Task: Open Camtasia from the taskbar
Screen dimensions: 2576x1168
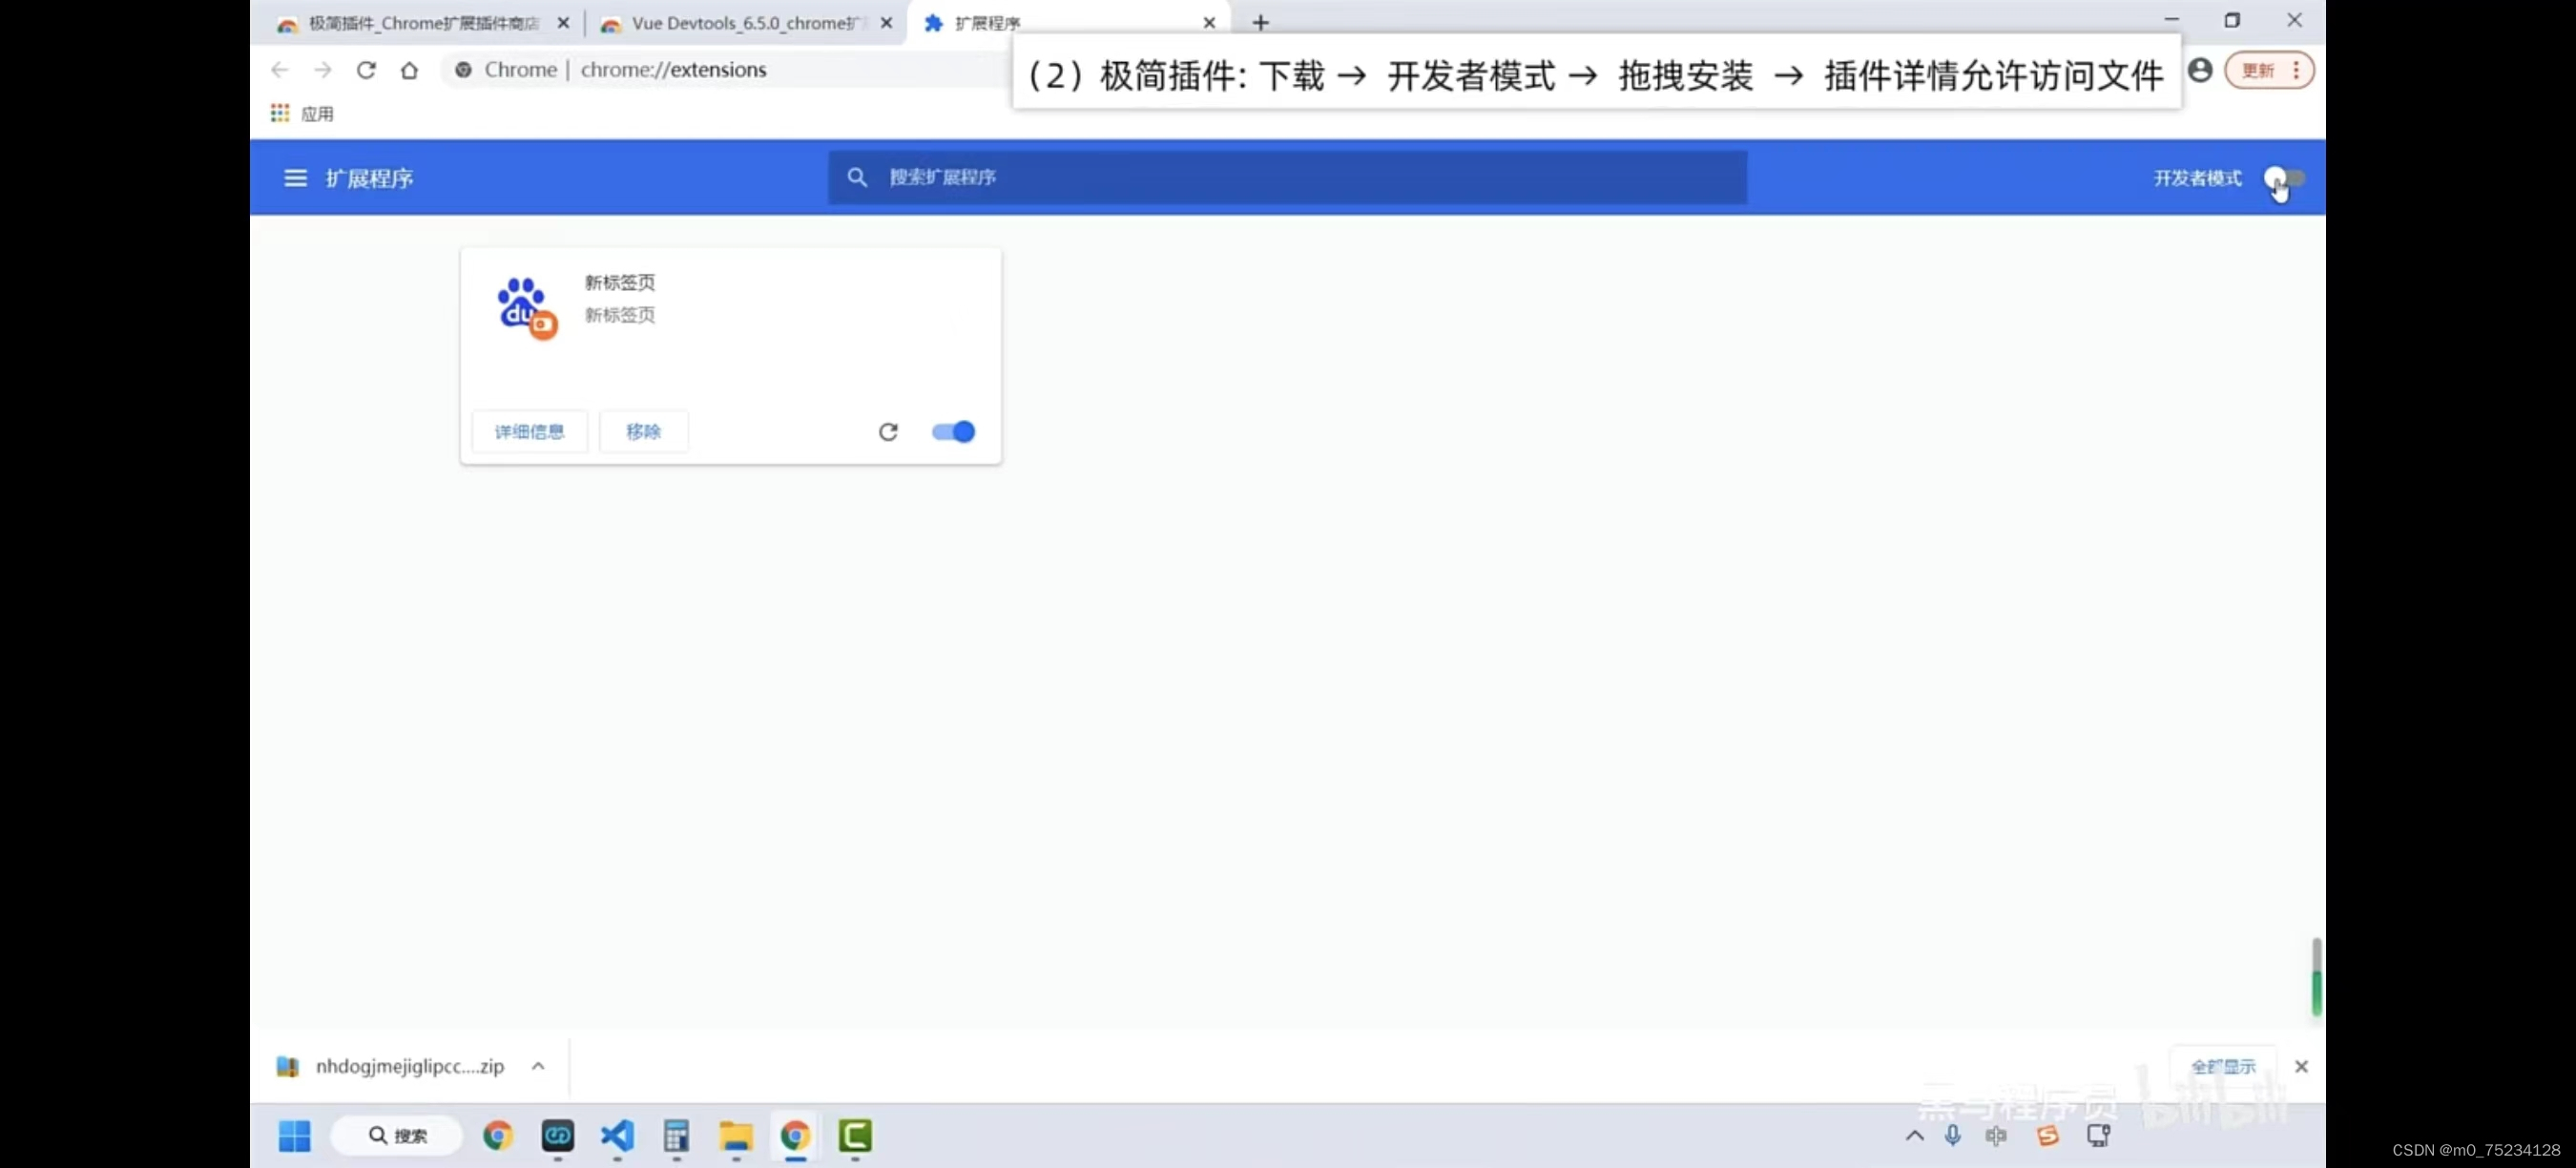Action: [854, 1136]
